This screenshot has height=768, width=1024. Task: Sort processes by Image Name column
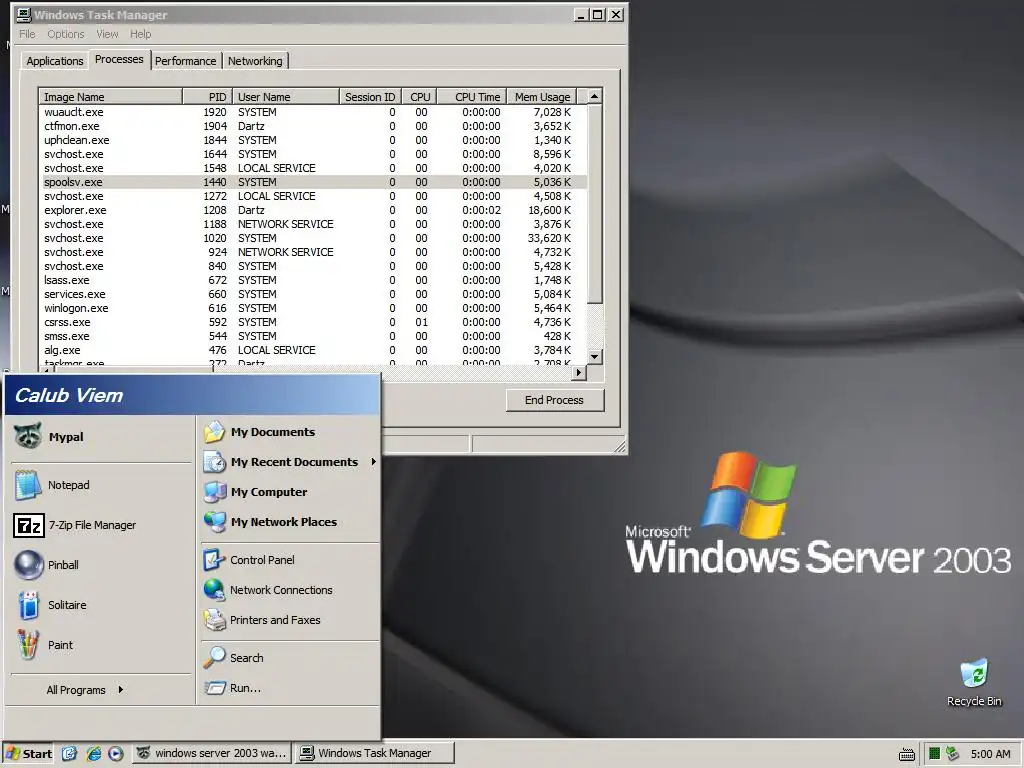tap(110, 97)
